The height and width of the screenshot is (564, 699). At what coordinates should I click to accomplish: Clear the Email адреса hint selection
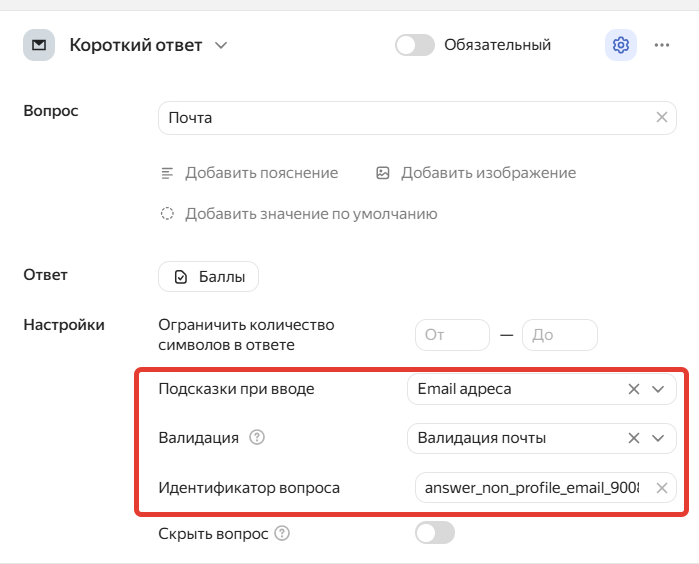[634, 389]
